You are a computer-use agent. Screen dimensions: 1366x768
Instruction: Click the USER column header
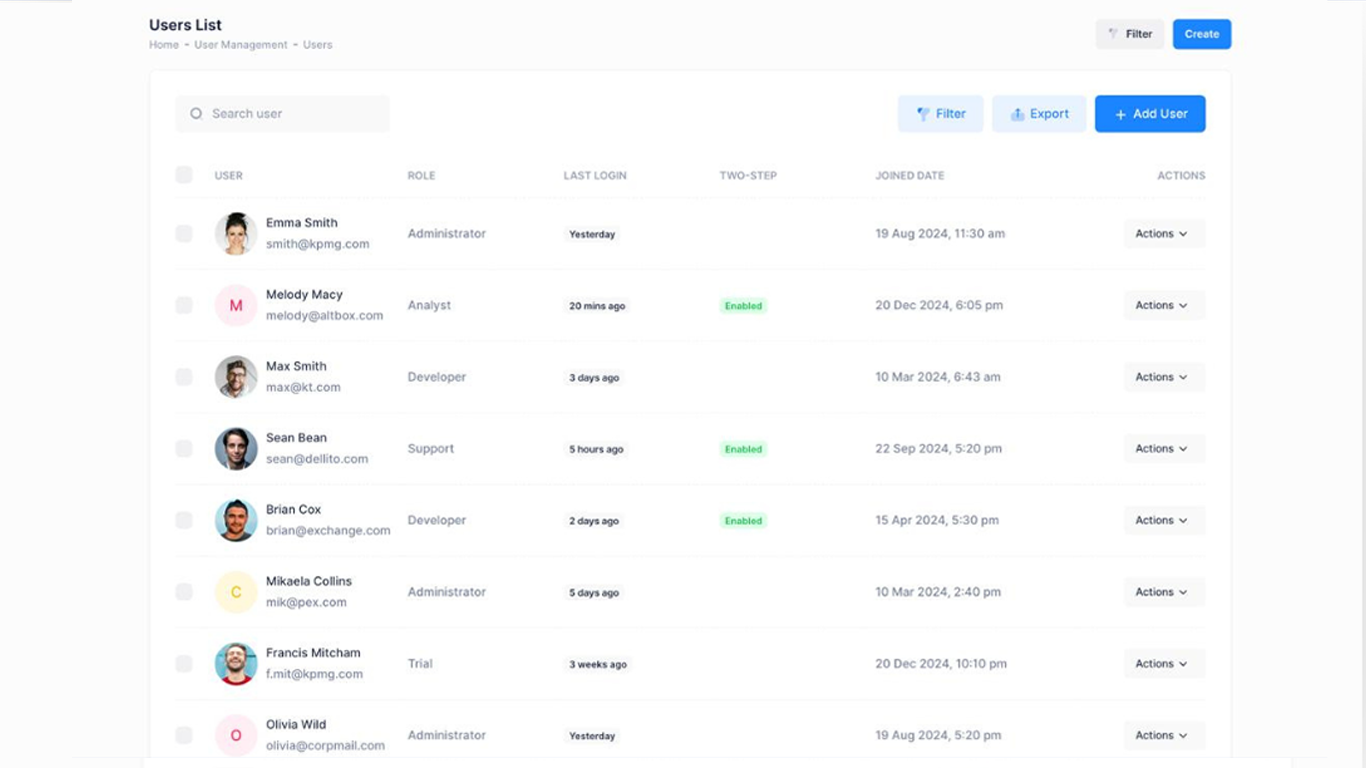click(229, 175)
